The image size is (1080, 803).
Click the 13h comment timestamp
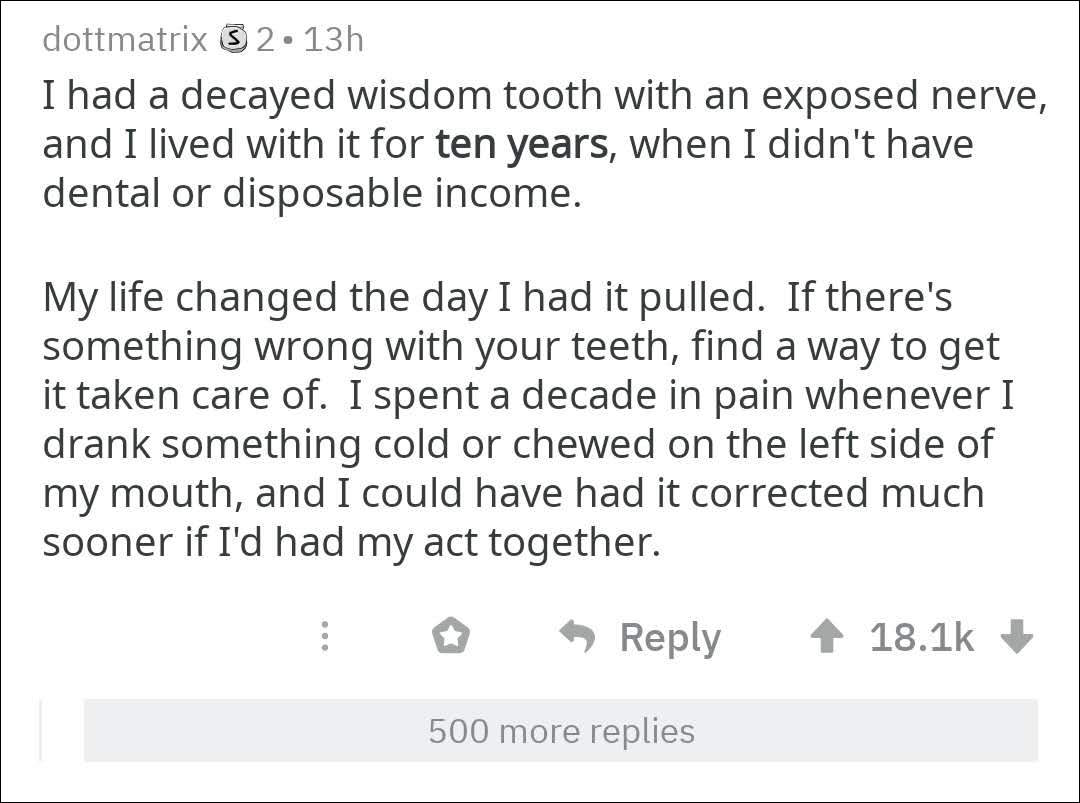(332, 40)
